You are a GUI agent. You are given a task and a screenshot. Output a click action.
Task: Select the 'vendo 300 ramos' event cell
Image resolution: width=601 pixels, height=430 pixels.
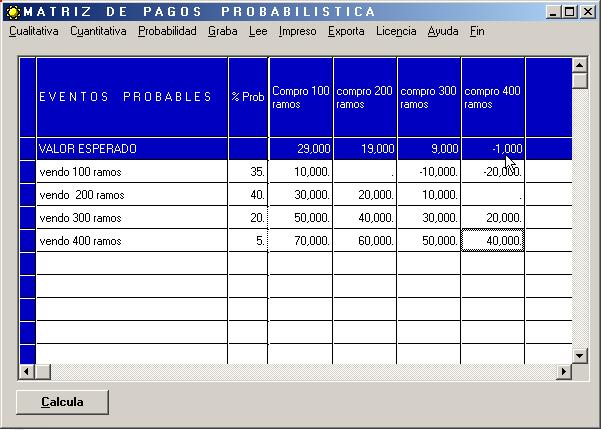(132, 218)
